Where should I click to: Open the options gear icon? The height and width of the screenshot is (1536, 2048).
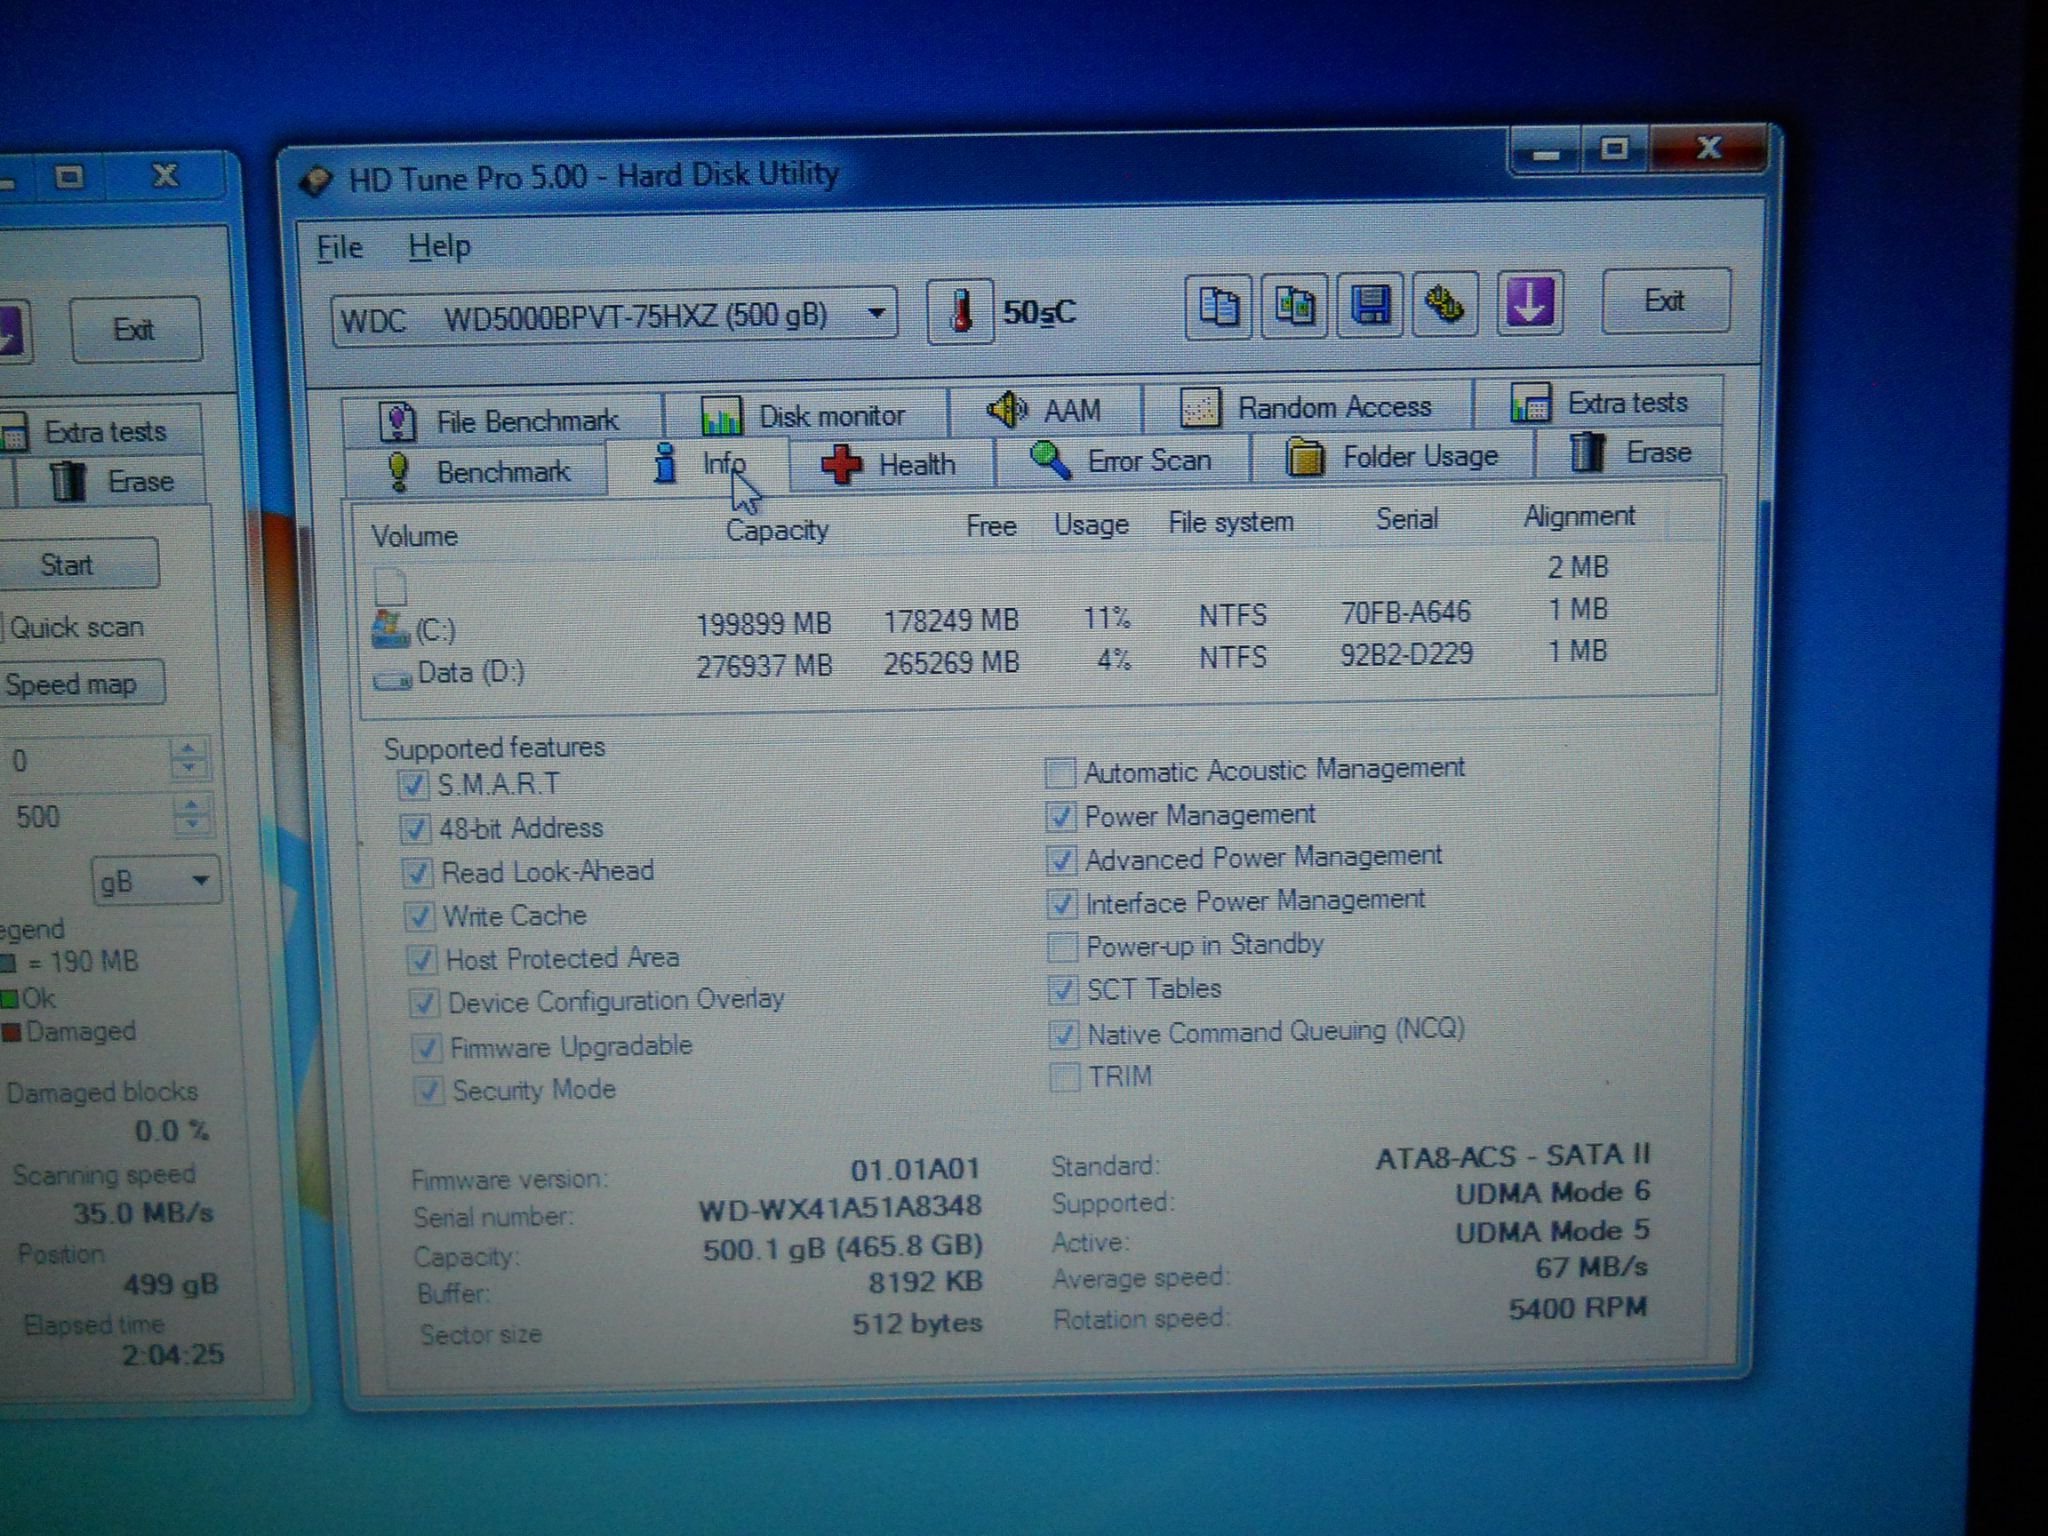point(1446,304)
